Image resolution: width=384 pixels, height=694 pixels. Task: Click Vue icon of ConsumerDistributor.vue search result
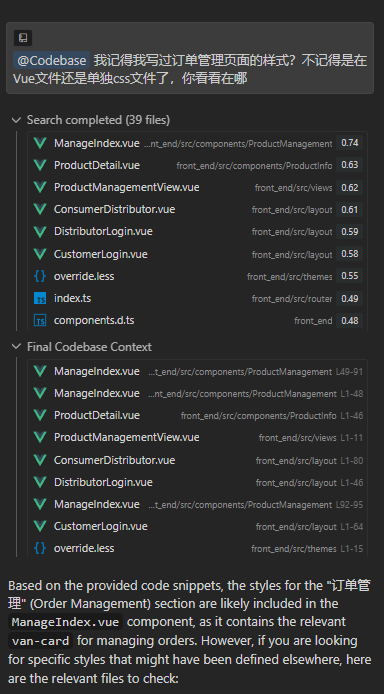click(x=40, y=209)
